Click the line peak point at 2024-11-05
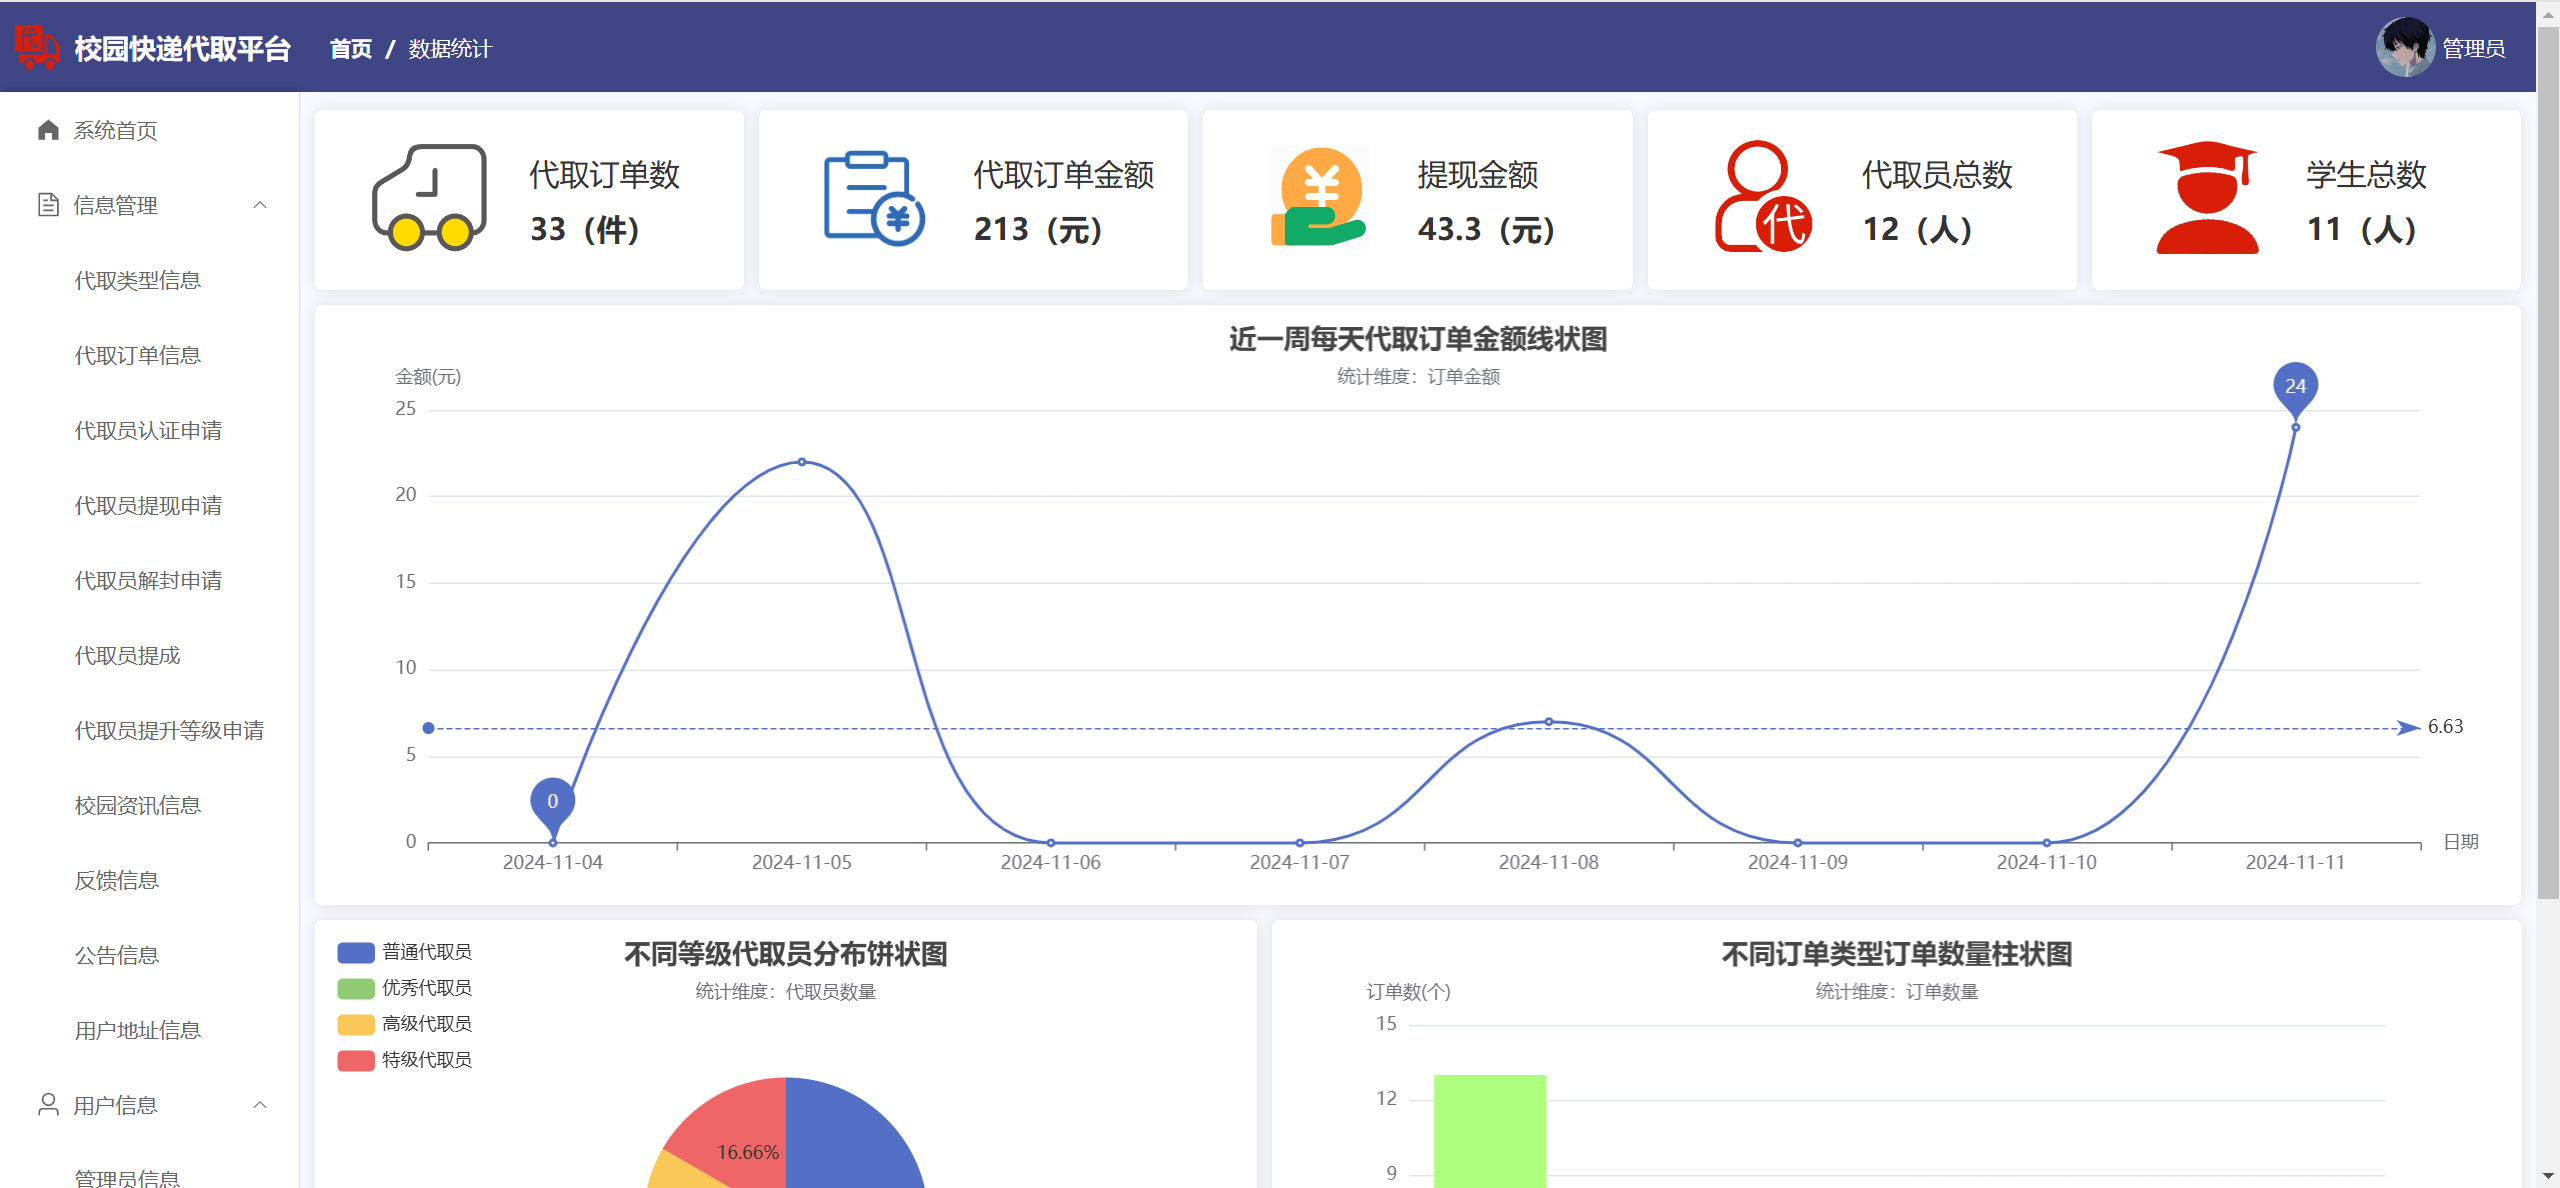 pyautogui.click(x=802, y=462)
